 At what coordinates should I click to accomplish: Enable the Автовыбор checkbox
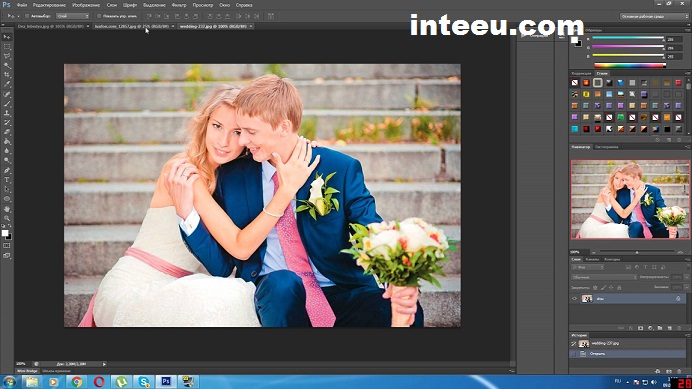pos(27,16)
